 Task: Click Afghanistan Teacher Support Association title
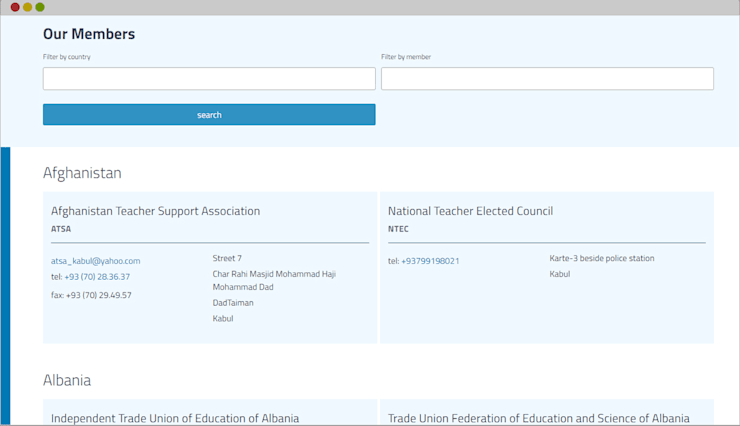tap(155, 211)
